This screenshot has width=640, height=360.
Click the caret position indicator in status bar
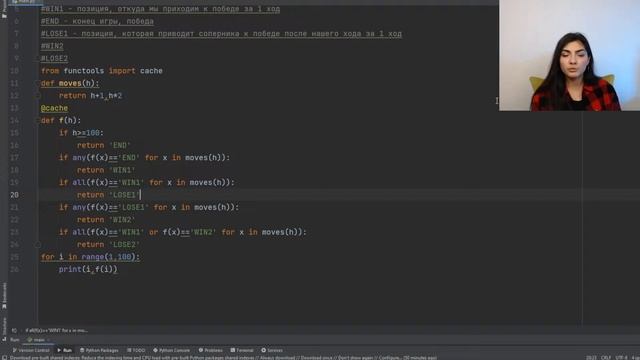[x=591, y=358]
